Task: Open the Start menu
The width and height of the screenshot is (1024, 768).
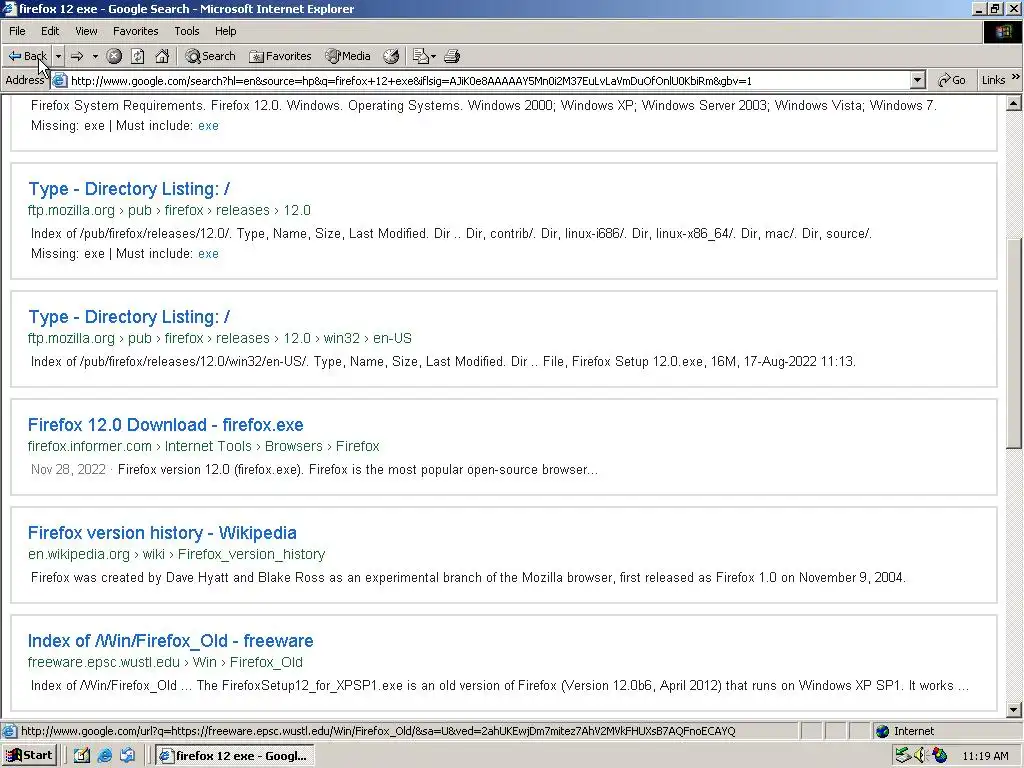Action: pos(29,756)
